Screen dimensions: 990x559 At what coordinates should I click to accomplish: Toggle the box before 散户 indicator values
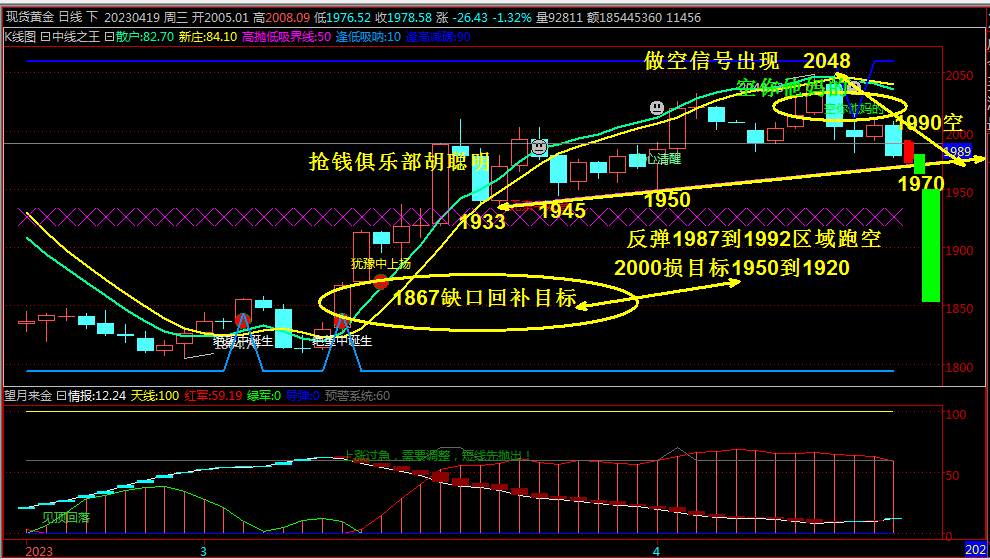pyautogui.click(x=109, y=36)
